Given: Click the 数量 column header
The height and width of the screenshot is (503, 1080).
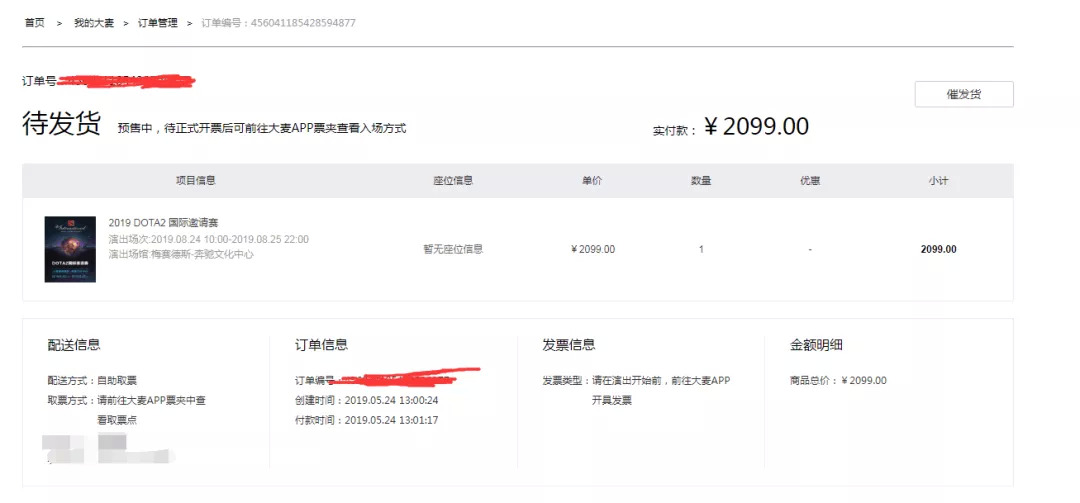Looking at the screenshot, I should coord(701,181).
